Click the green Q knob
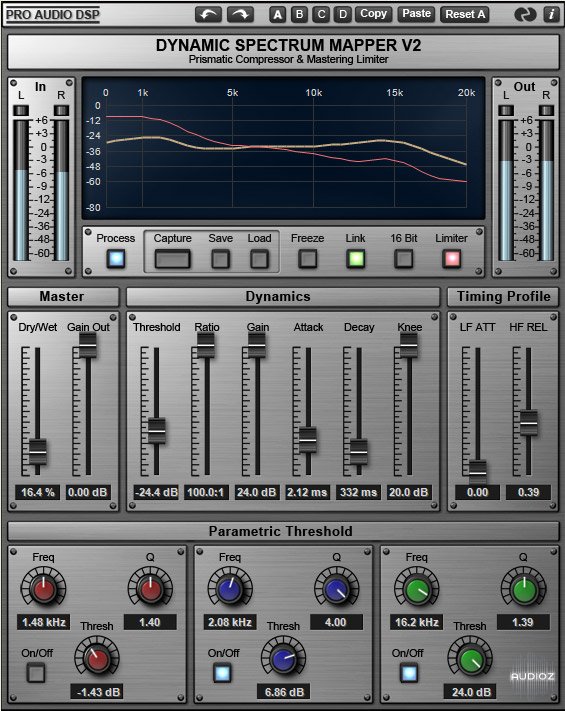This screenshot has height=711, width=565. pyautogui.click(x=524, y=588)
